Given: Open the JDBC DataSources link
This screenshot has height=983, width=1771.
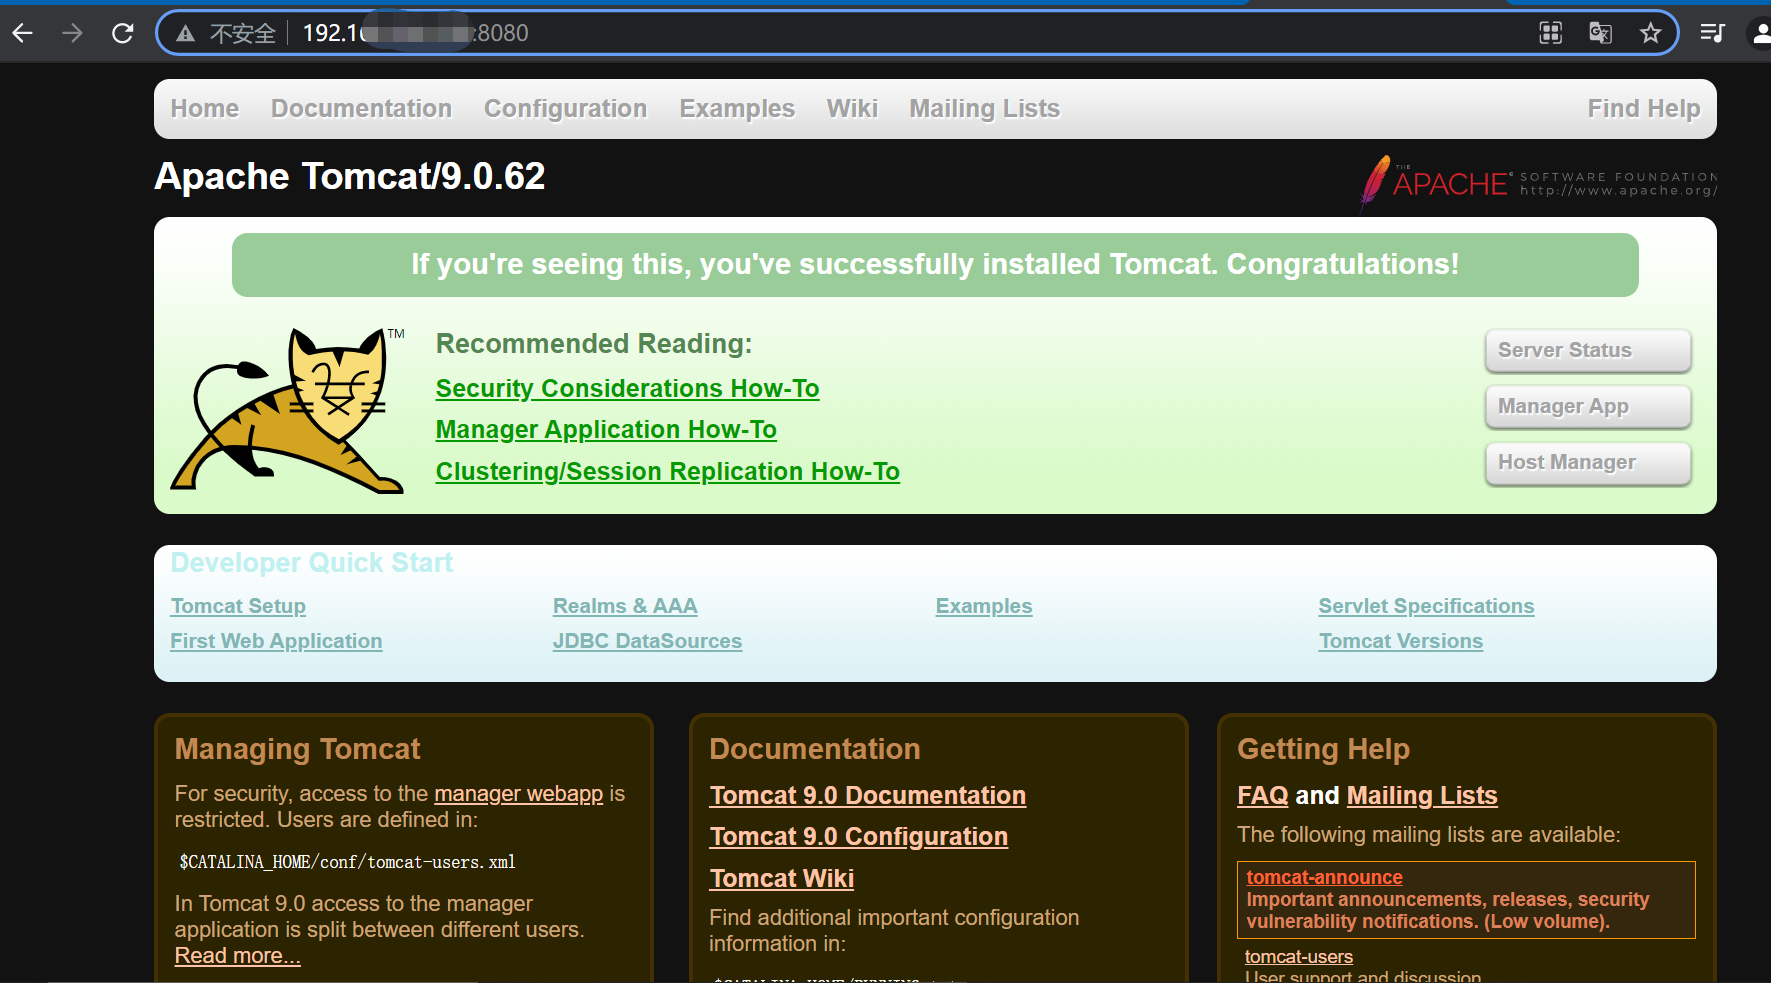Looking at the screenshot, I should [647, 641].
